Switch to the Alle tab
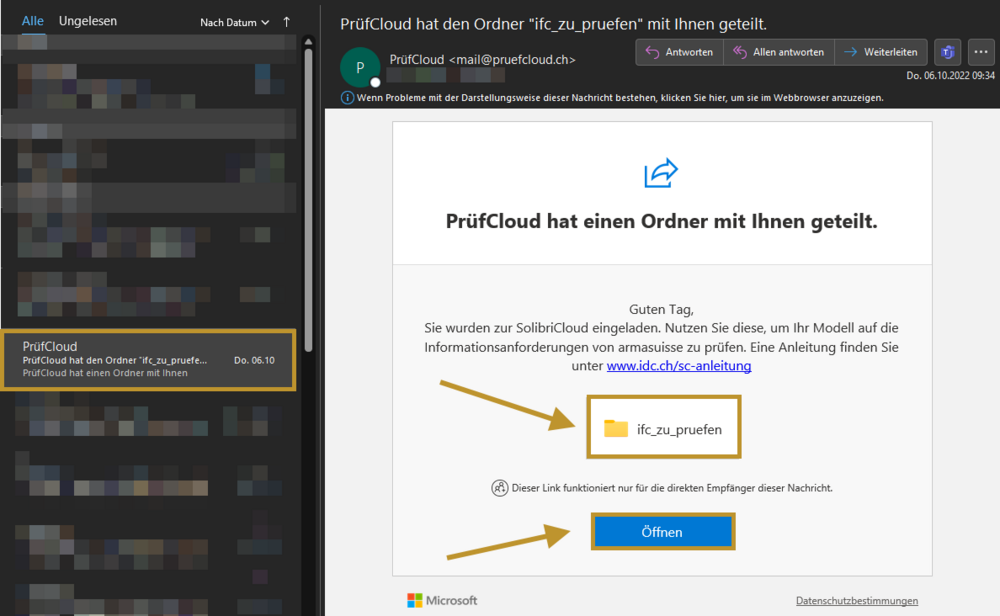1000x616 pixels. pos(33,21)
